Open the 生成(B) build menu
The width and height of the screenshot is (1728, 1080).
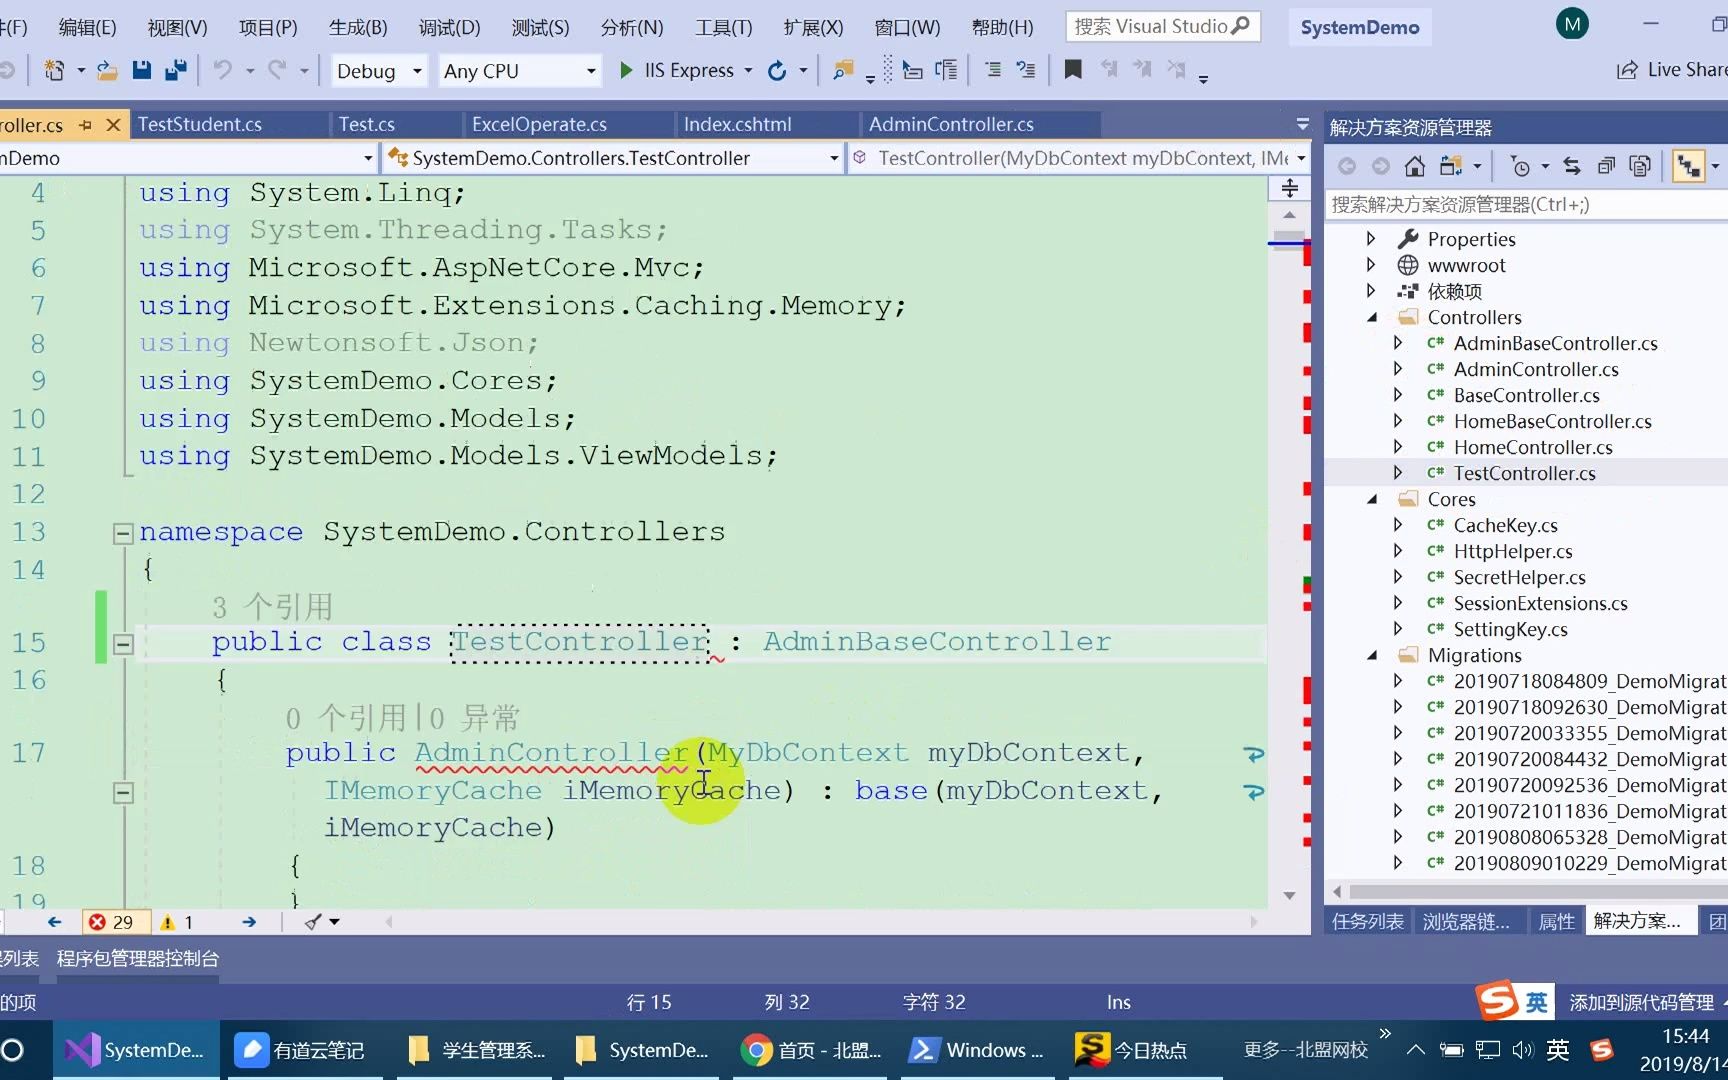coord(358,27)
